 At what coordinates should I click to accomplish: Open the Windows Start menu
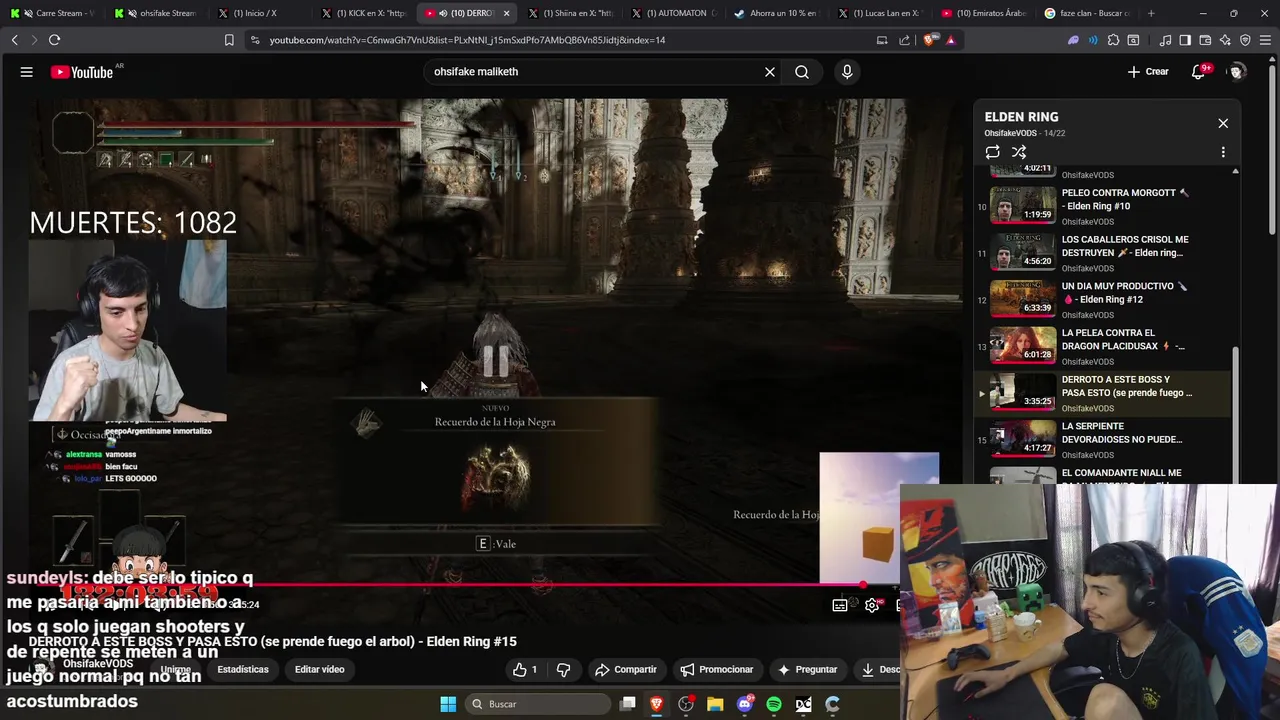click(x=448, y=704)
